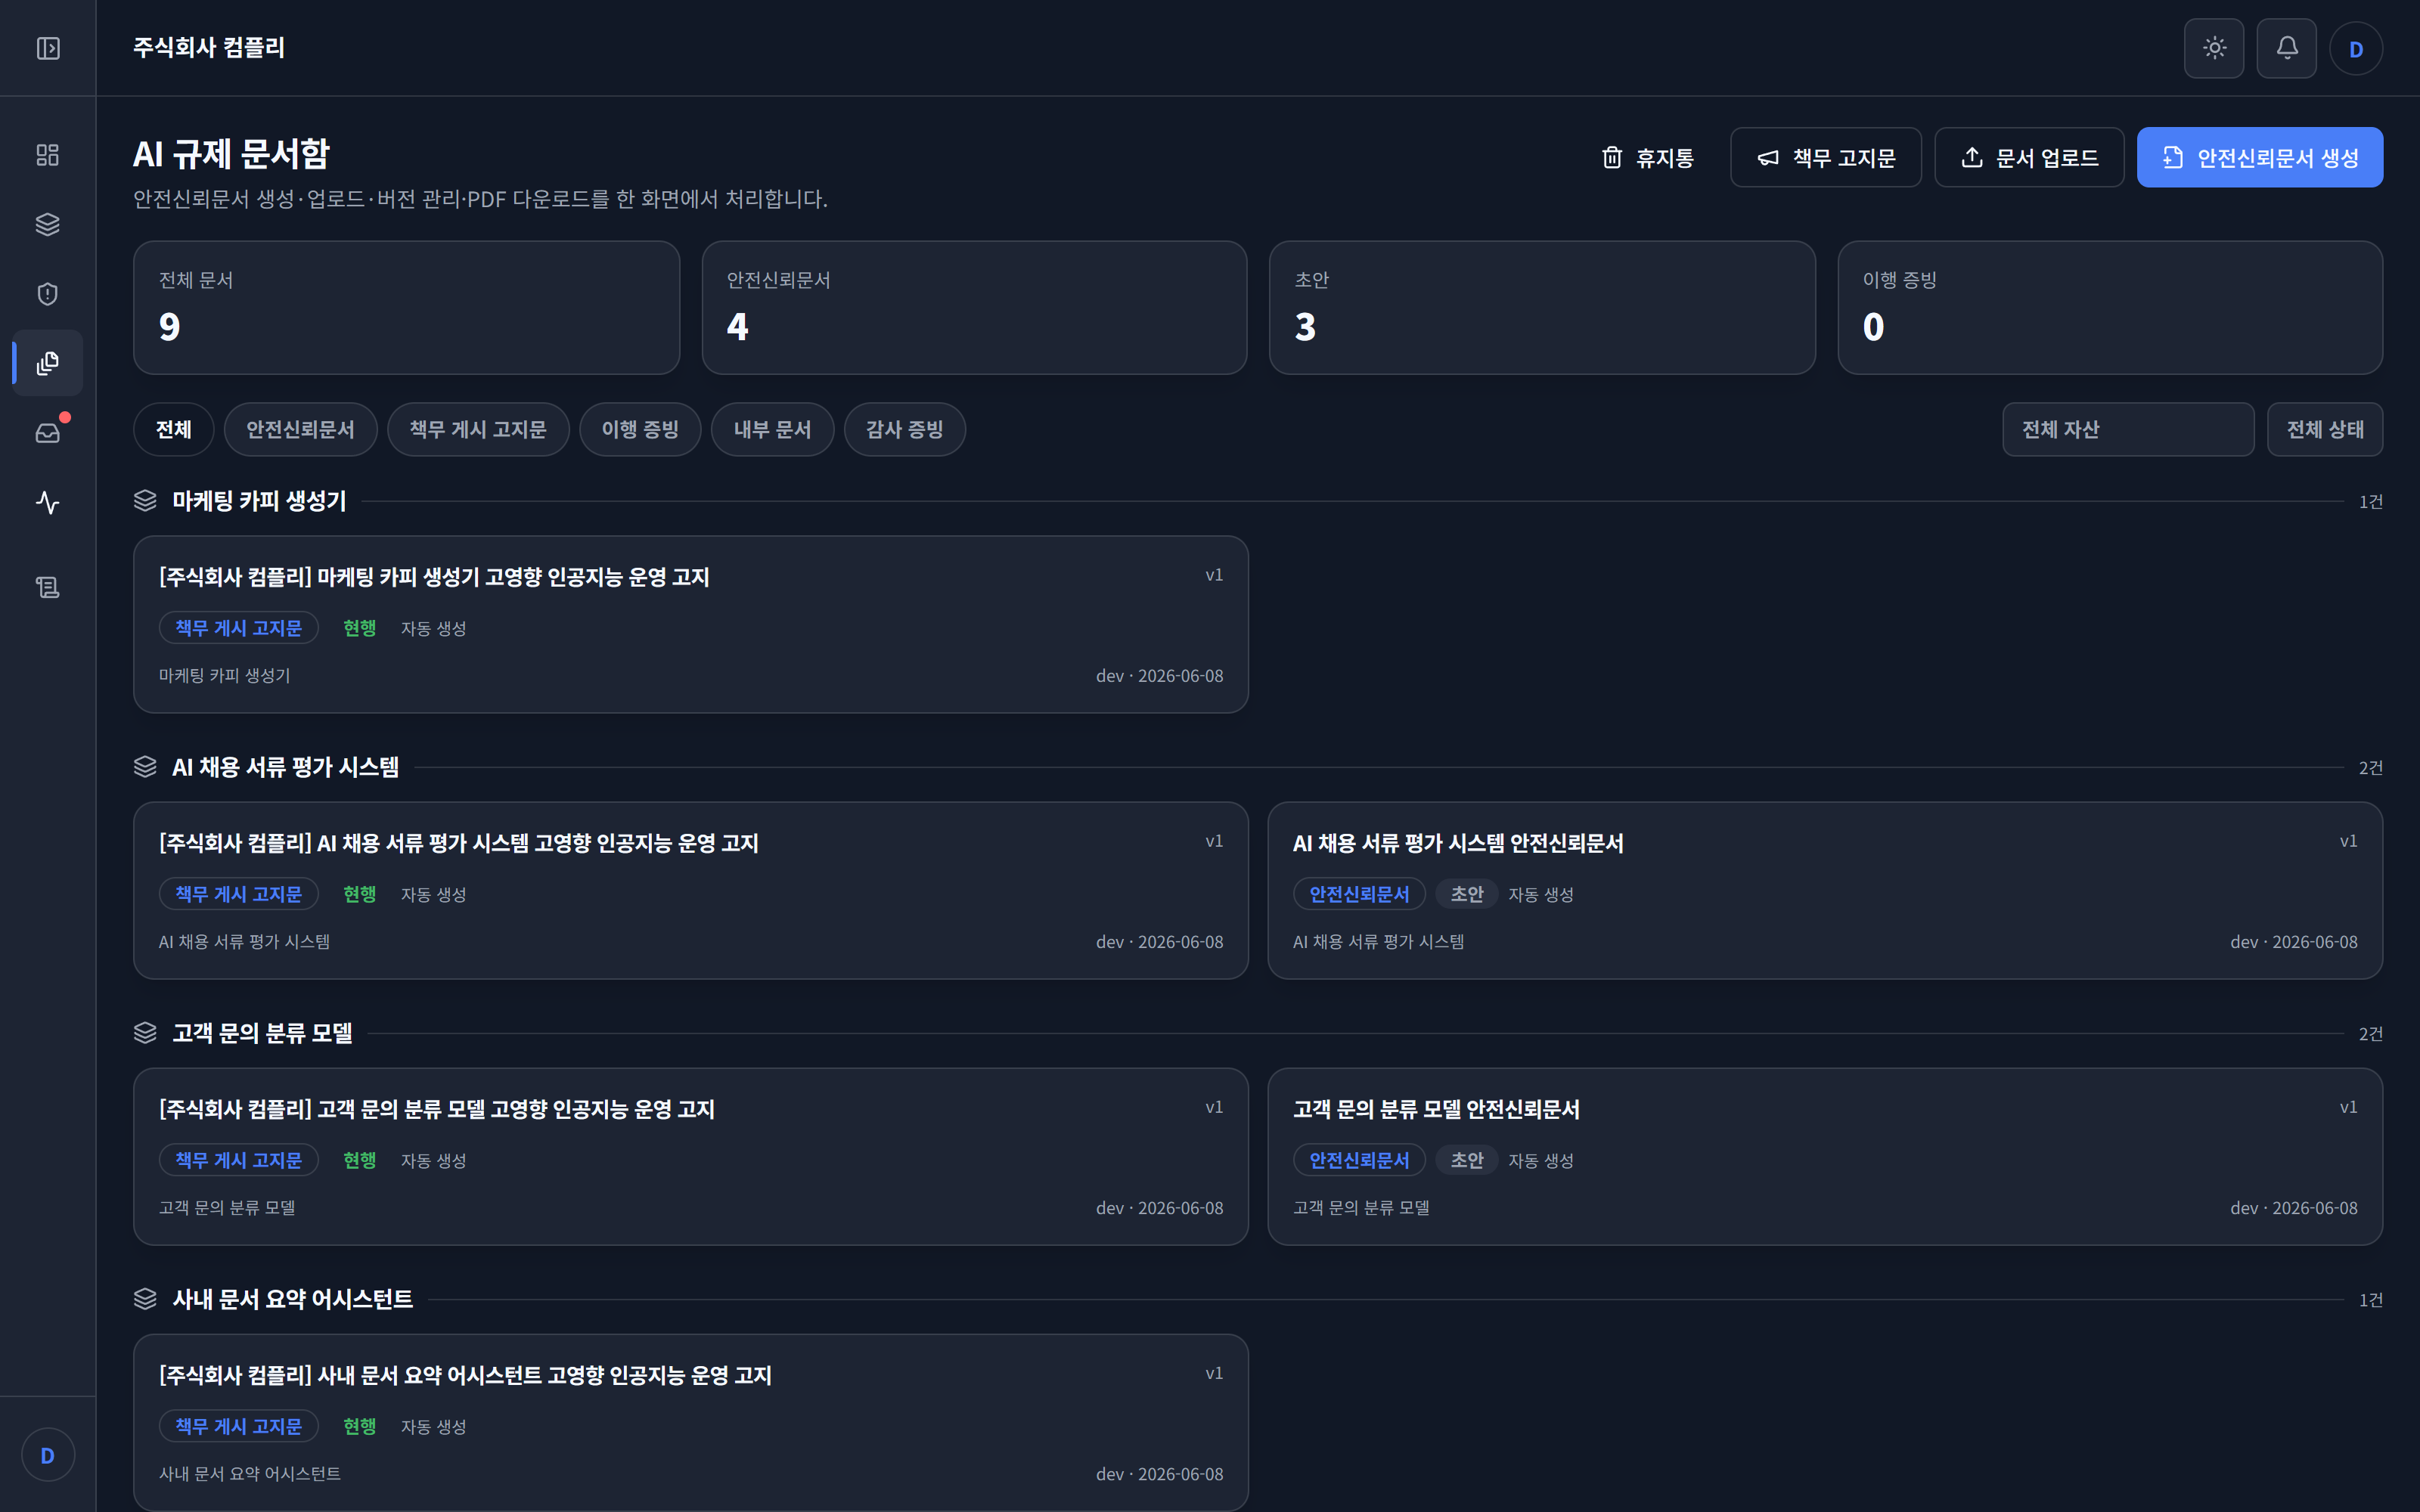The width and height of the screenshot is (2420, 1512).
Task: Select the 내부 문서 filter tab
Action: tap(772, 430)
